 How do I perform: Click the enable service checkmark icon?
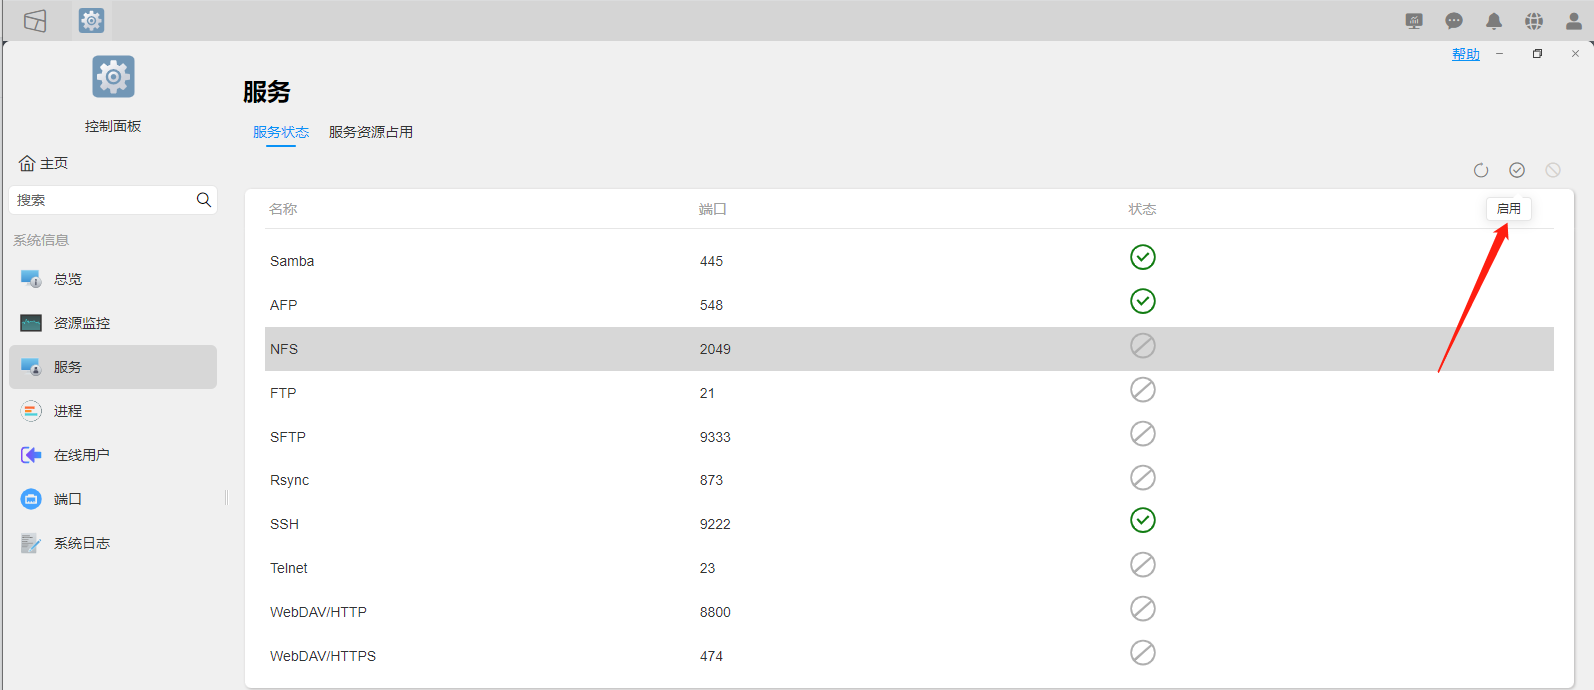(x=1517, y=171)
